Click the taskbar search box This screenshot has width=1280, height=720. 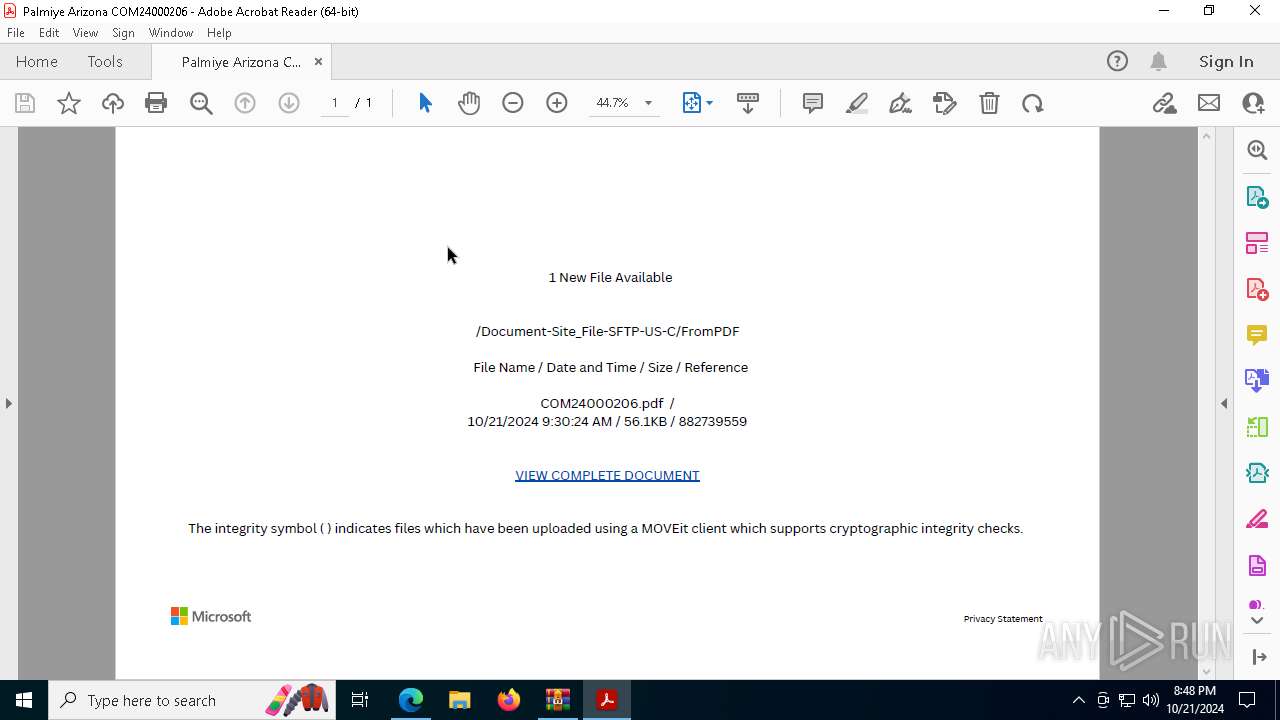coord(192,700)
